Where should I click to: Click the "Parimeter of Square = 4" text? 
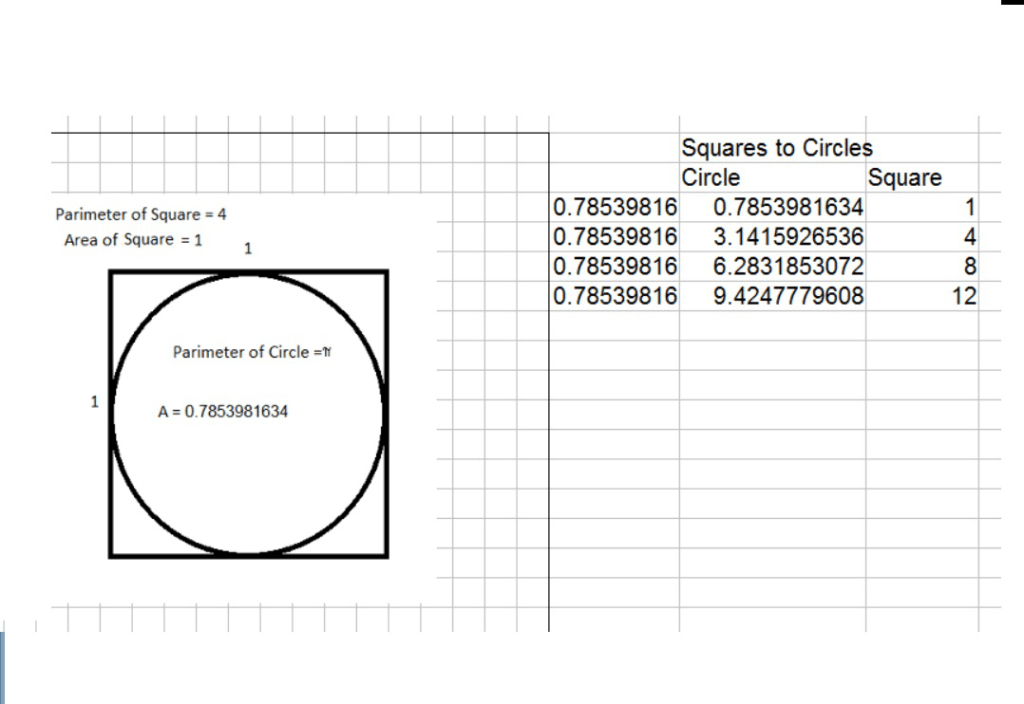(x=141, y=214)
